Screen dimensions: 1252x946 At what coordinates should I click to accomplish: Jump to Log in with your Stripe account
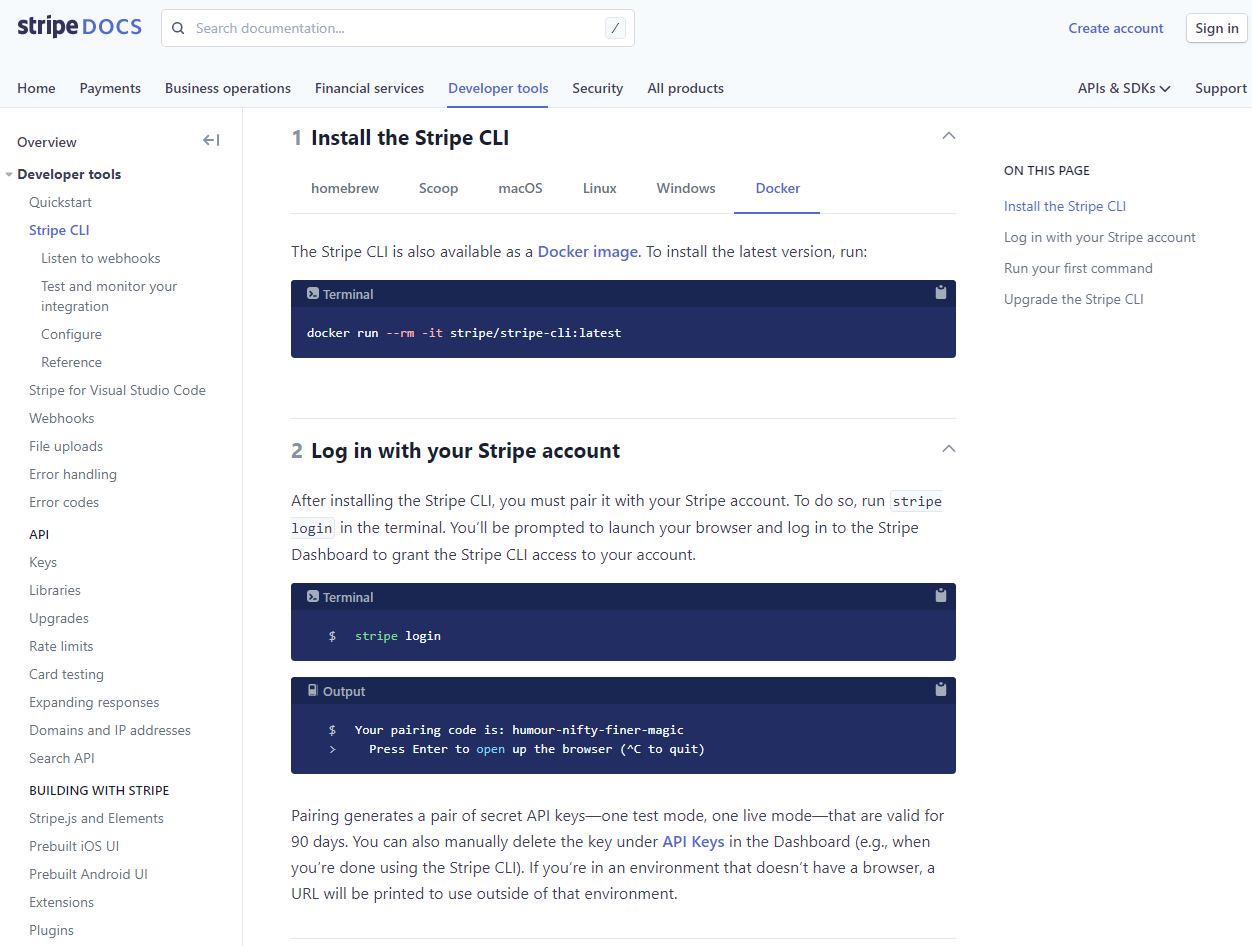point(1100,237)
